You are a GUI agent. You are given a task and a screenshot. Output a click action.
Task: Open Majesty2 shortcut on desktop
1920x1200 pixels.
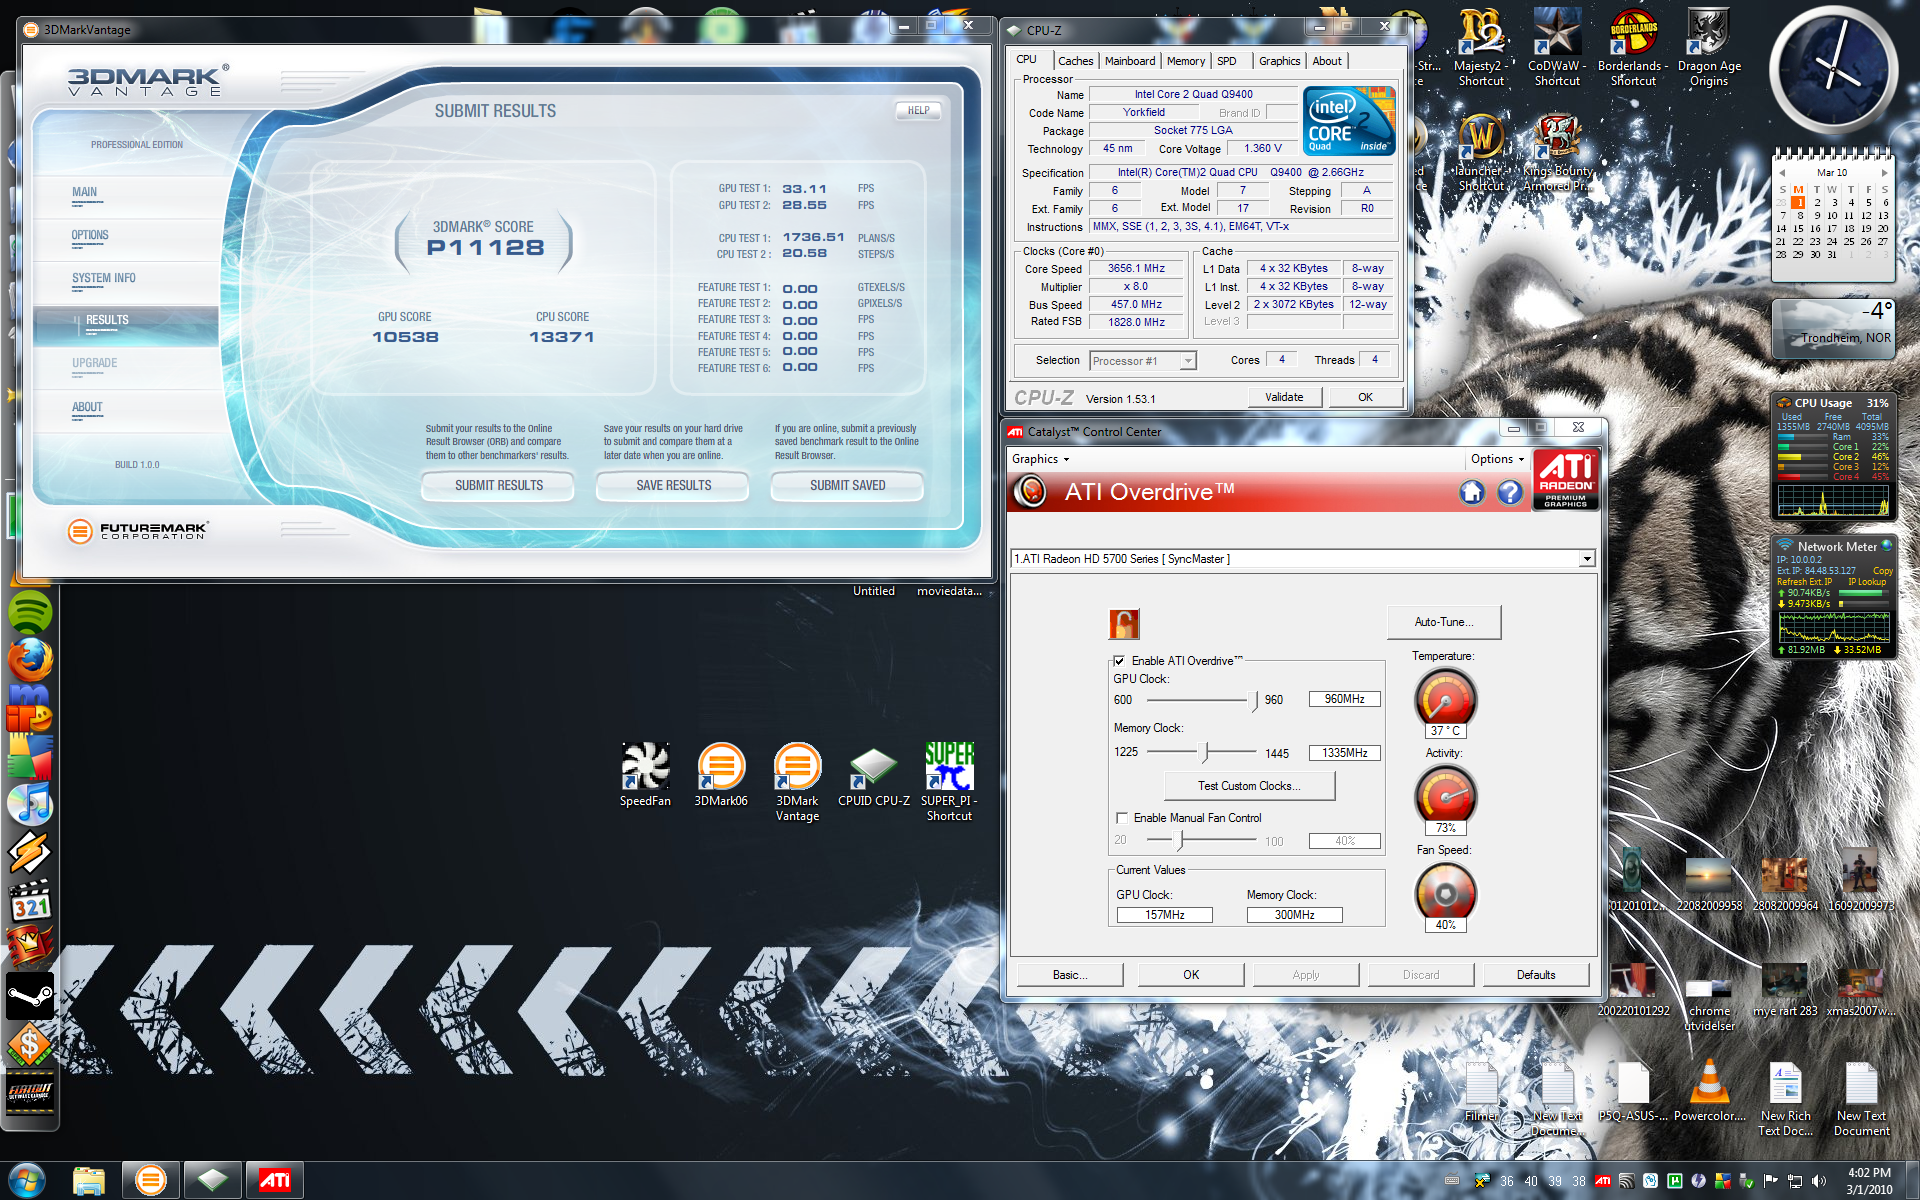pyautogui.click(x=1481, y=47)
